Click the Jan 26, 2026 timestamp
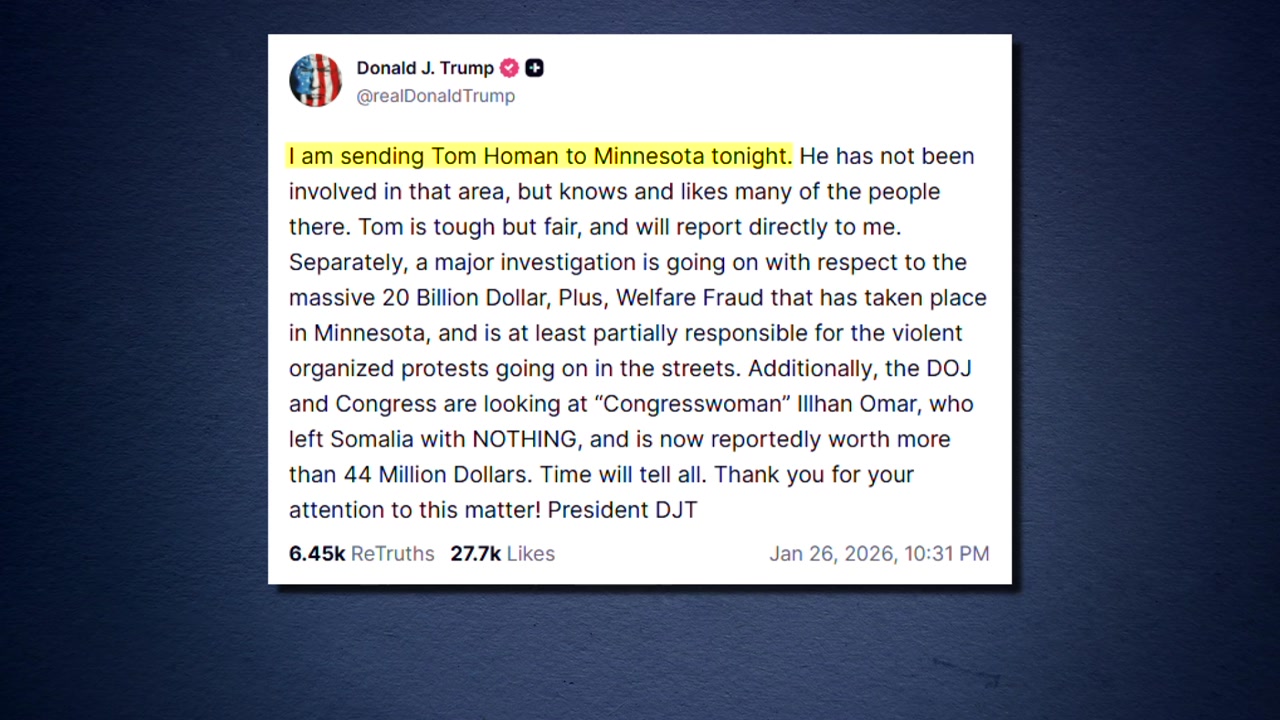 tap(878, 554)
